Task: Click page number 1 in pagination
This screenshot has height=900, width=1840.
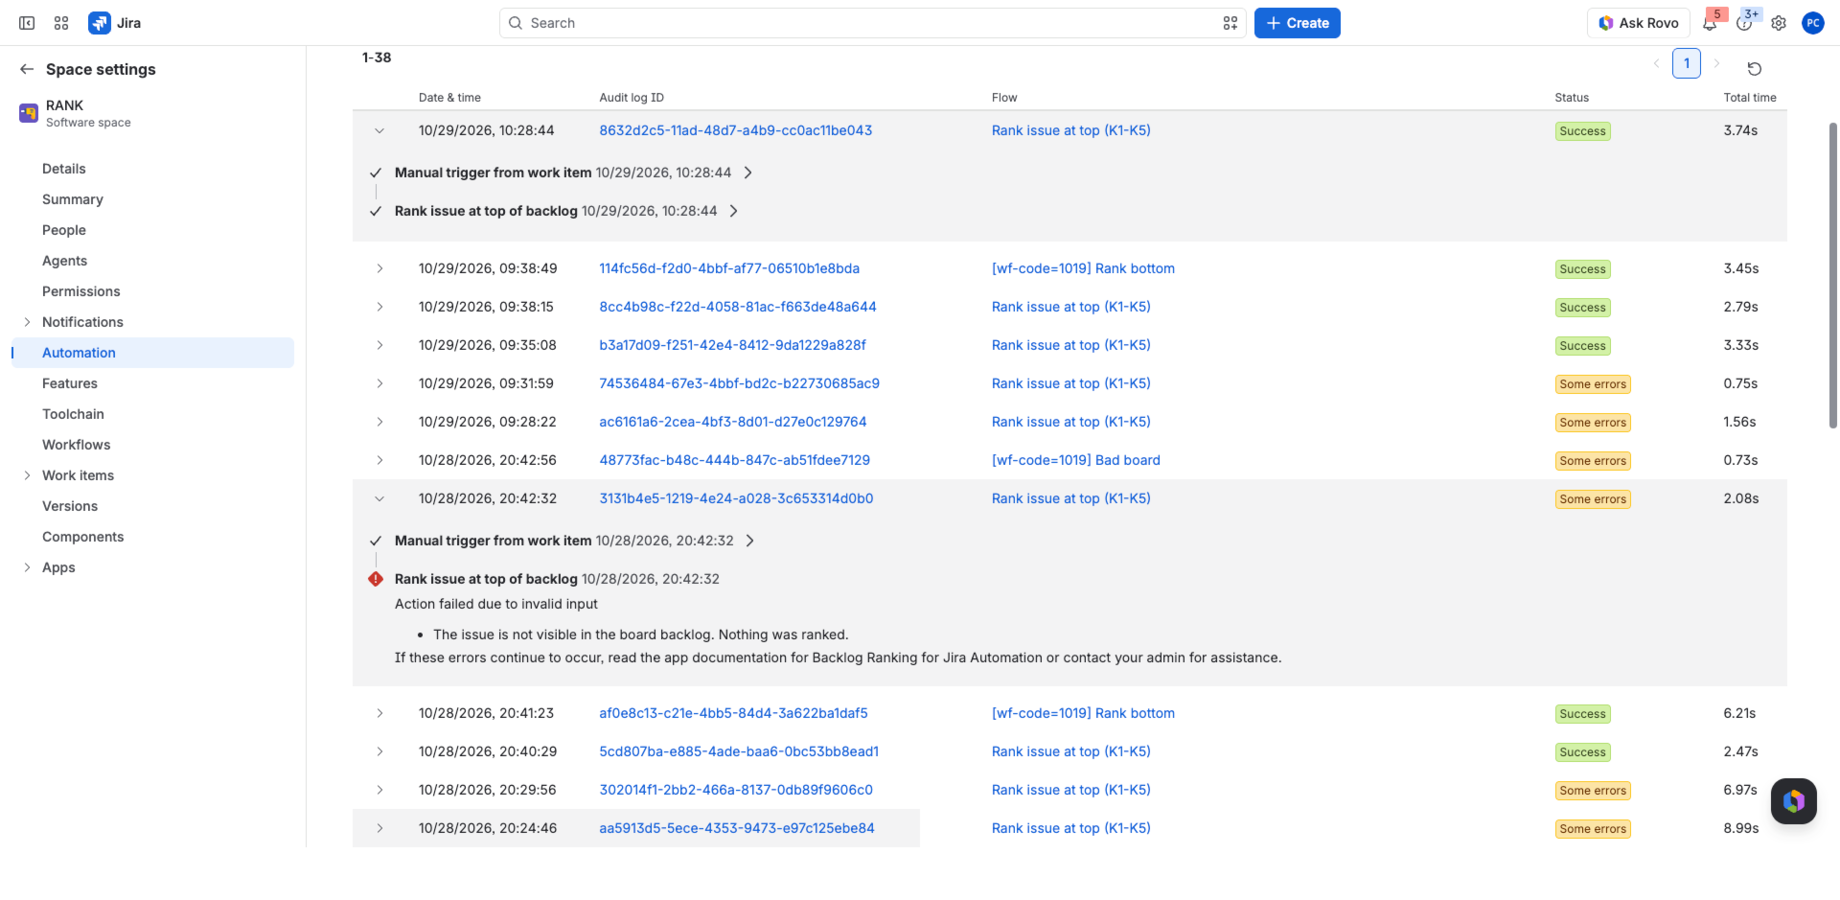Action: (1686, 64)
